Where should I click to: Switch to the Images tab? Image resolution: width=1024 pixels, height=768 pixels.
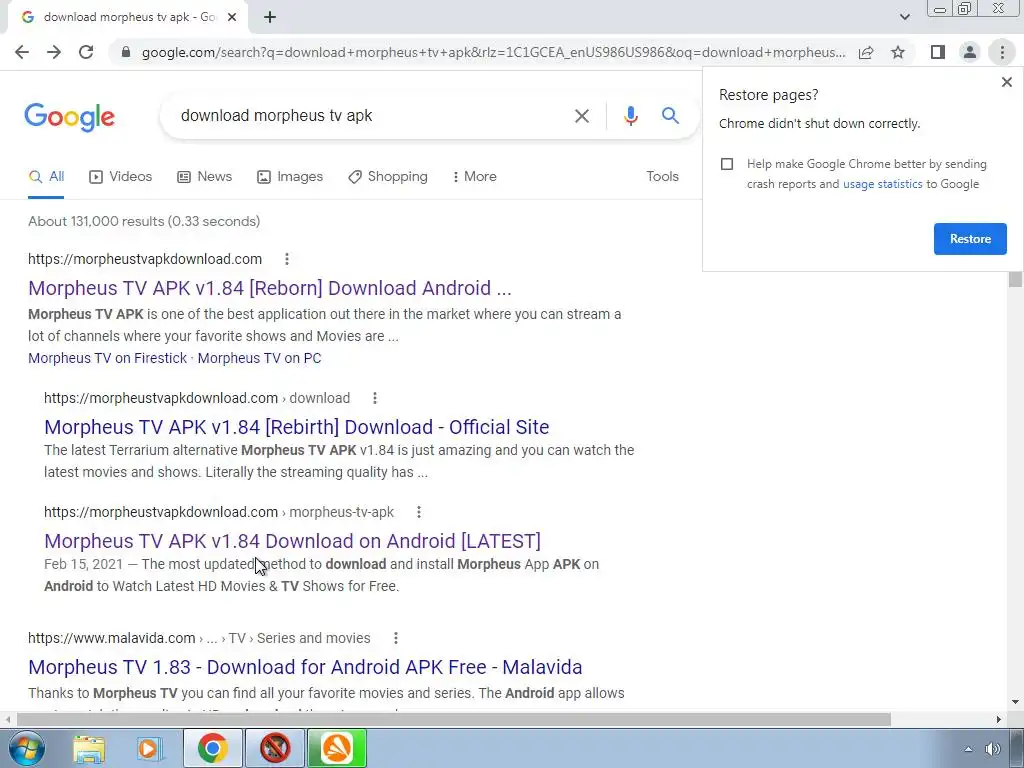[x=290, y=176]
